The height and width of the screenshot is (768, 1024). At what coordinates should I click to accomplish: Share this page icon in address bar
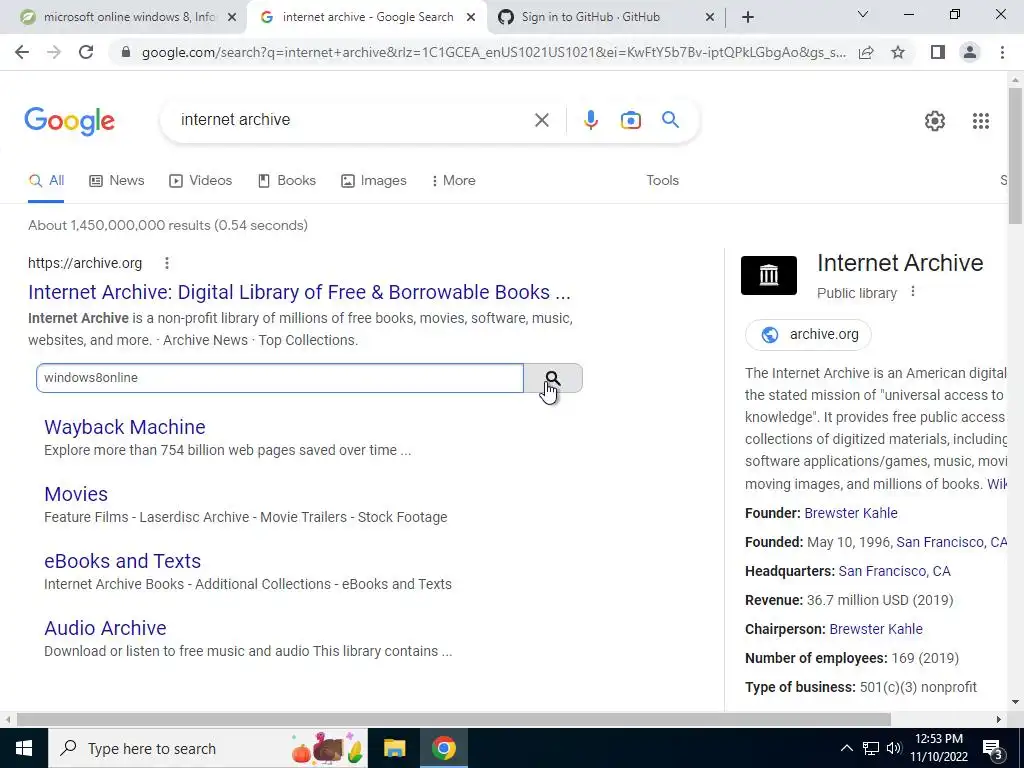pos(866,52)
